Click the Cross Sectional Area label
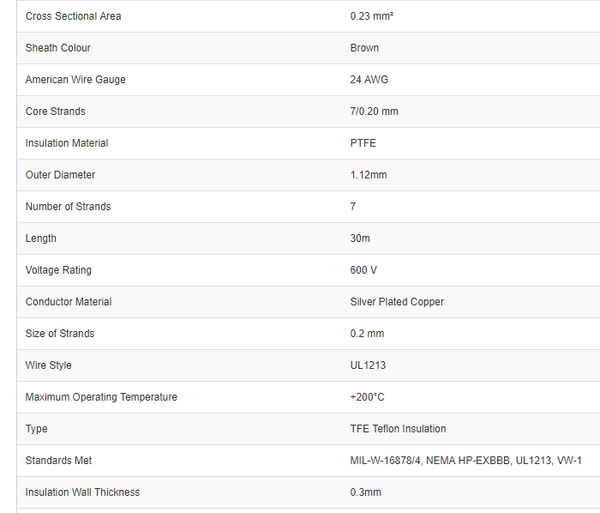The image size is (600, 513). tap(73, 17)
